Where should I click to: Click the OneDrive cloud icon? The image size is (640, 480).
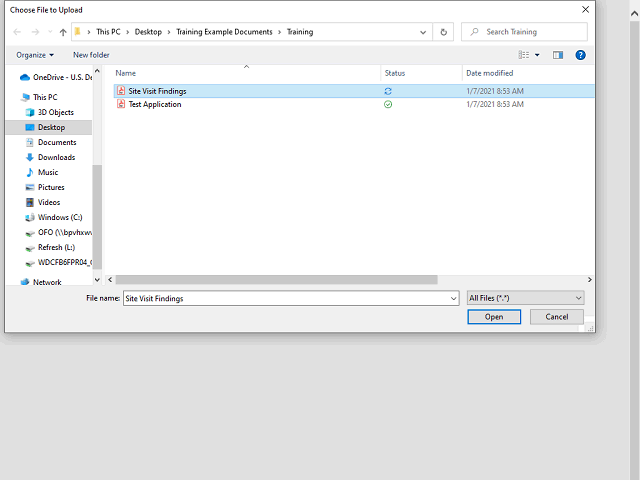[x=24, y=77]
